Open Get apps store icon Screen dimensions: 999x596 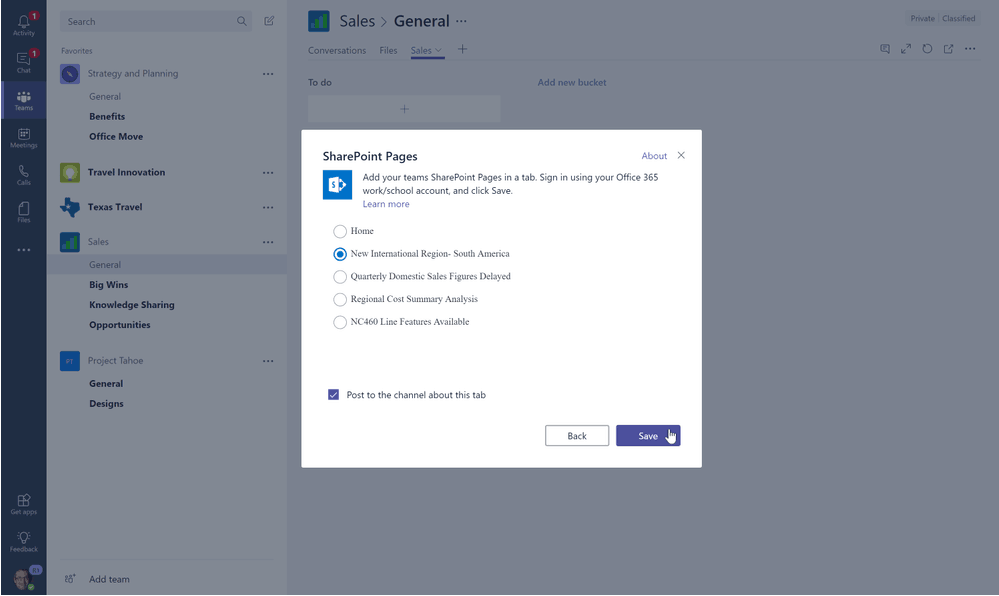pyautogui.click(x=24, y=504)
